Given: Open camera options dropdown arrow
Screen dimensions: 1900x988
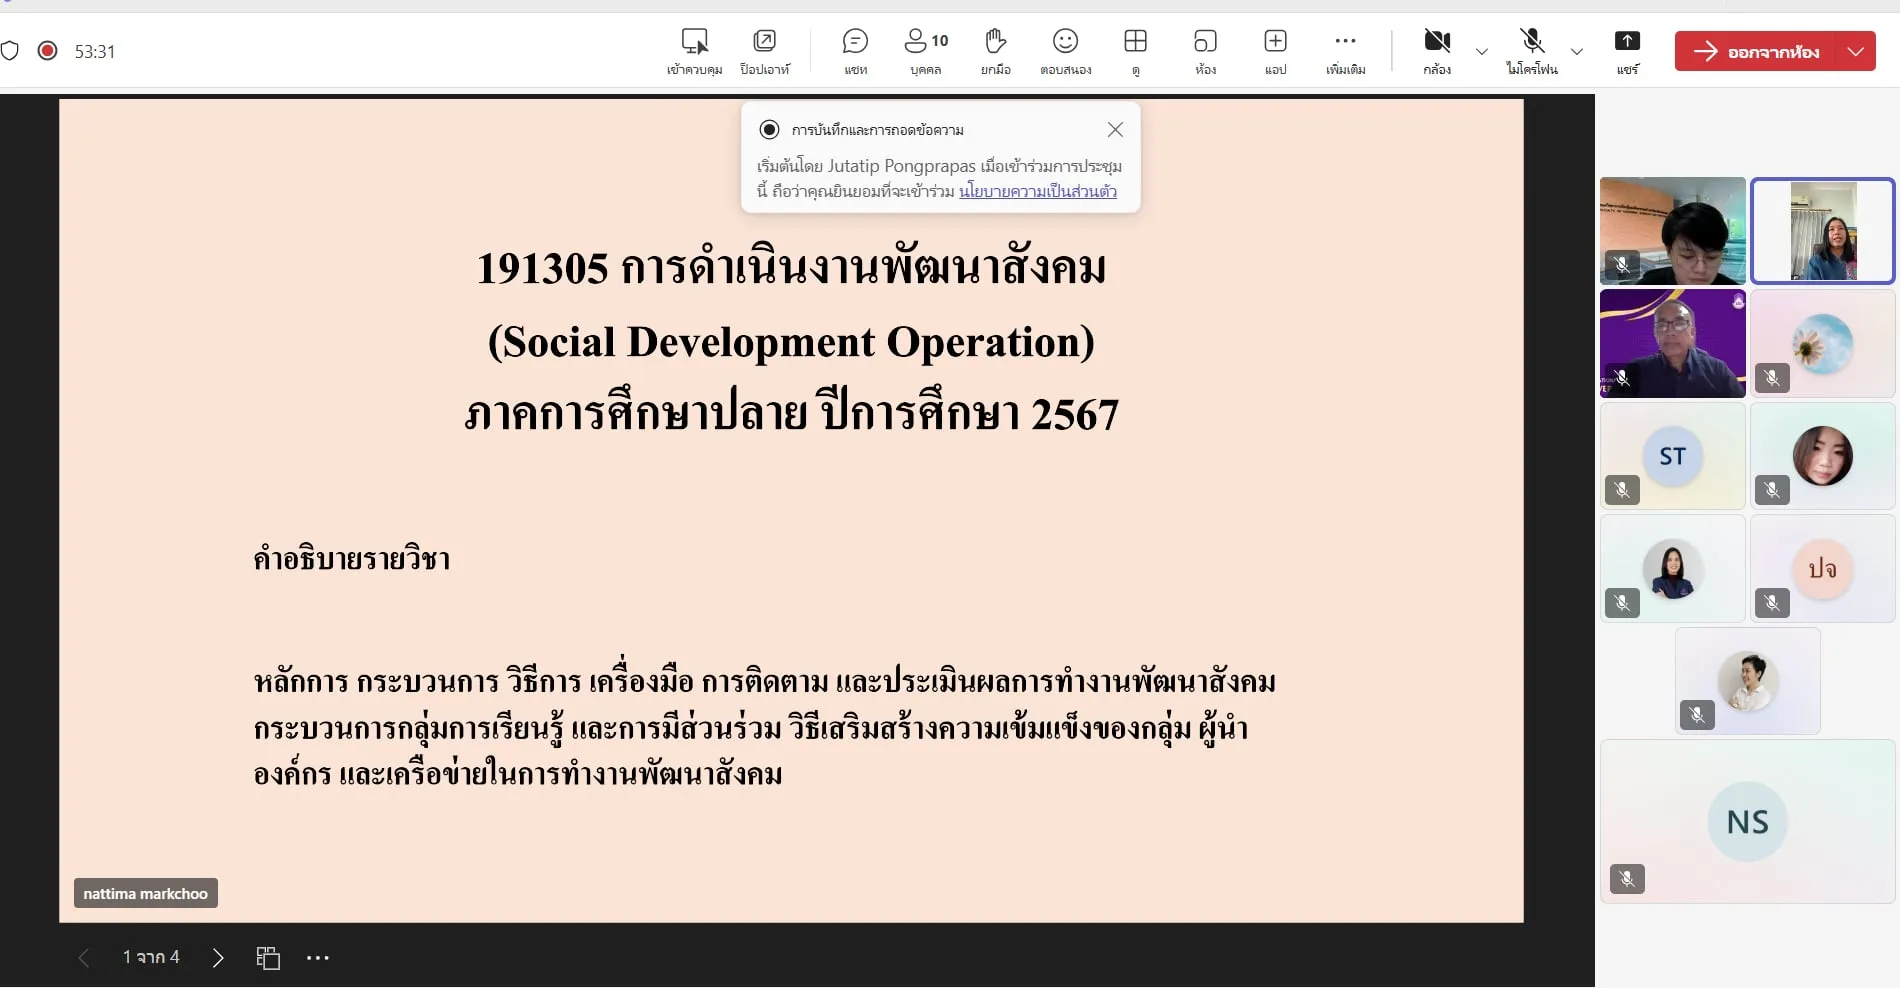Looking at the screenshot, I should click(x=1481, y=52).
